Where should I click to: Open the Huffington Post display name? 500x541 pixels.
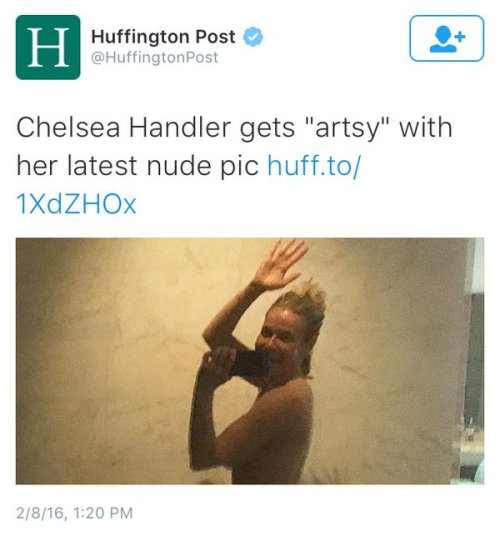click(x=163, y=37)
